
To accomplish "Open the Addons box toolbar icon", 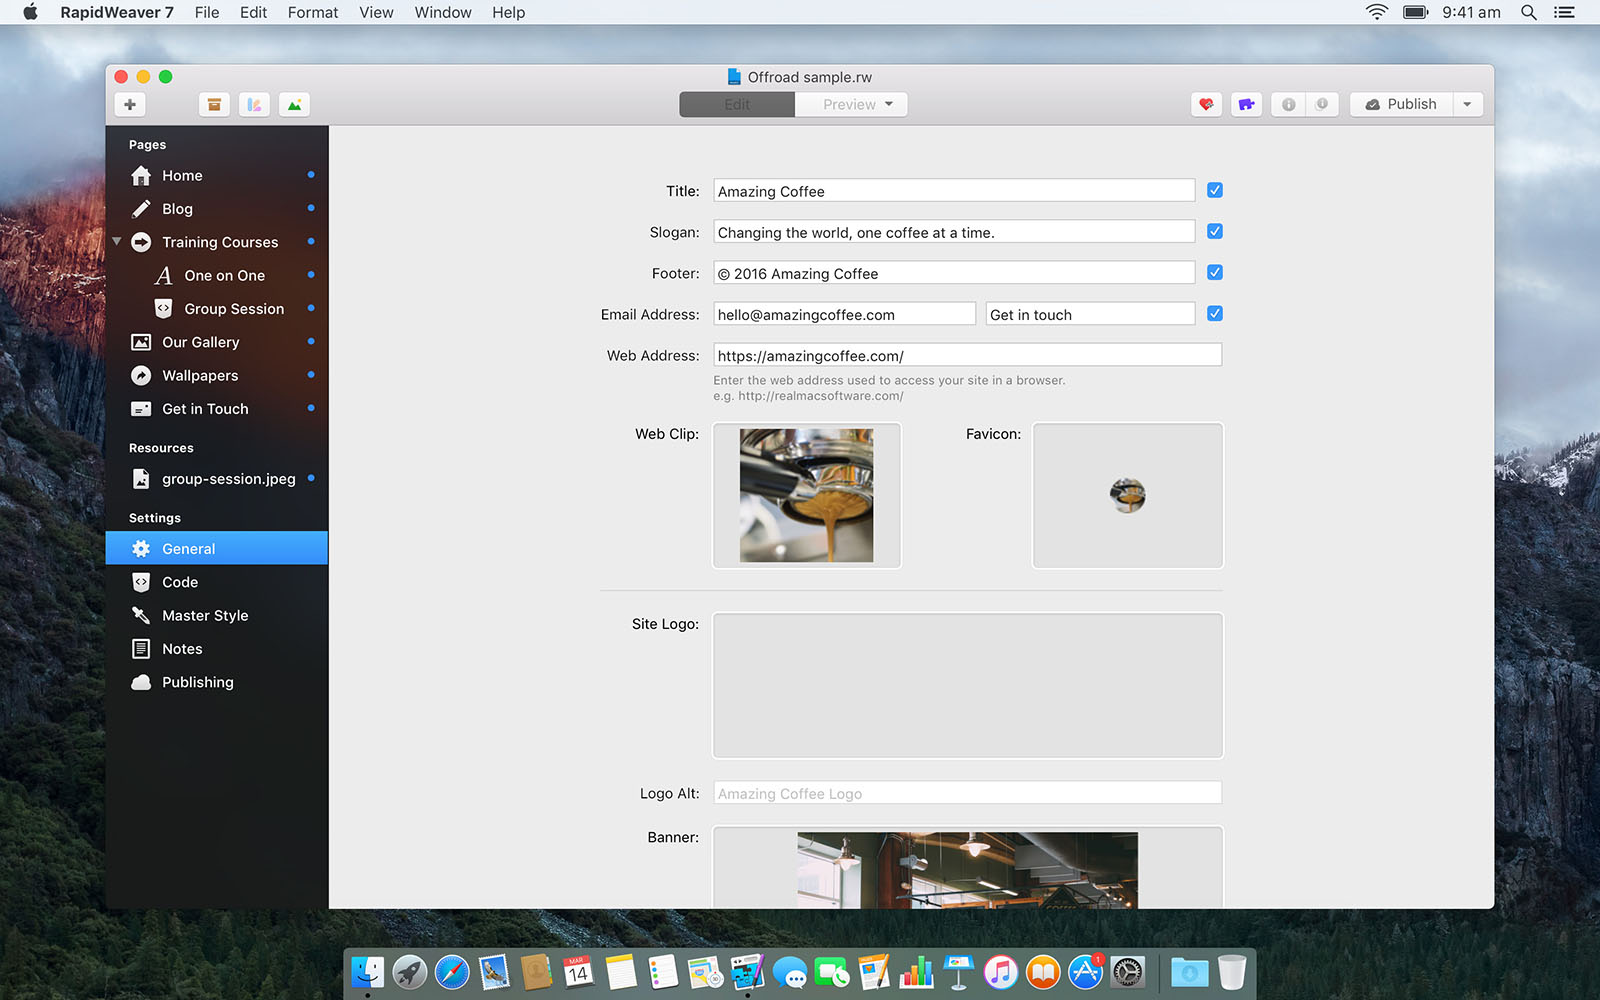I will [x=214, y=104].
